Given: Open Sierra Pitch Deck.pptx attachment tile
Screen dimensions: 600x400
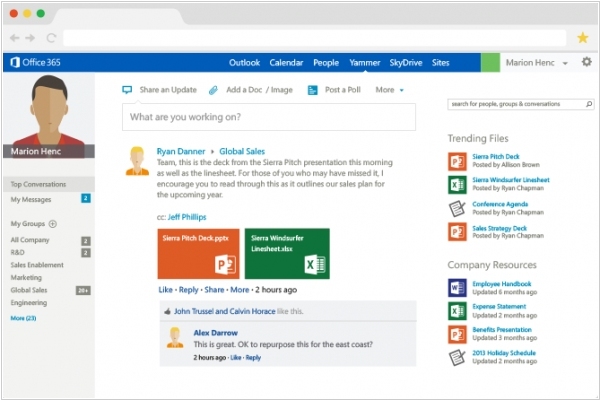Looking at the screenshot, I should [199, 254].
